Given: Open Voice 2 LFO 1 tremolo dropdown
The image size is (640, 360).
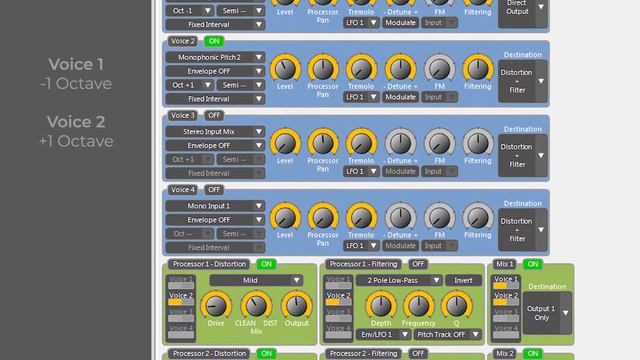Looking at the screenshot, I should click(x=361, y=97).
